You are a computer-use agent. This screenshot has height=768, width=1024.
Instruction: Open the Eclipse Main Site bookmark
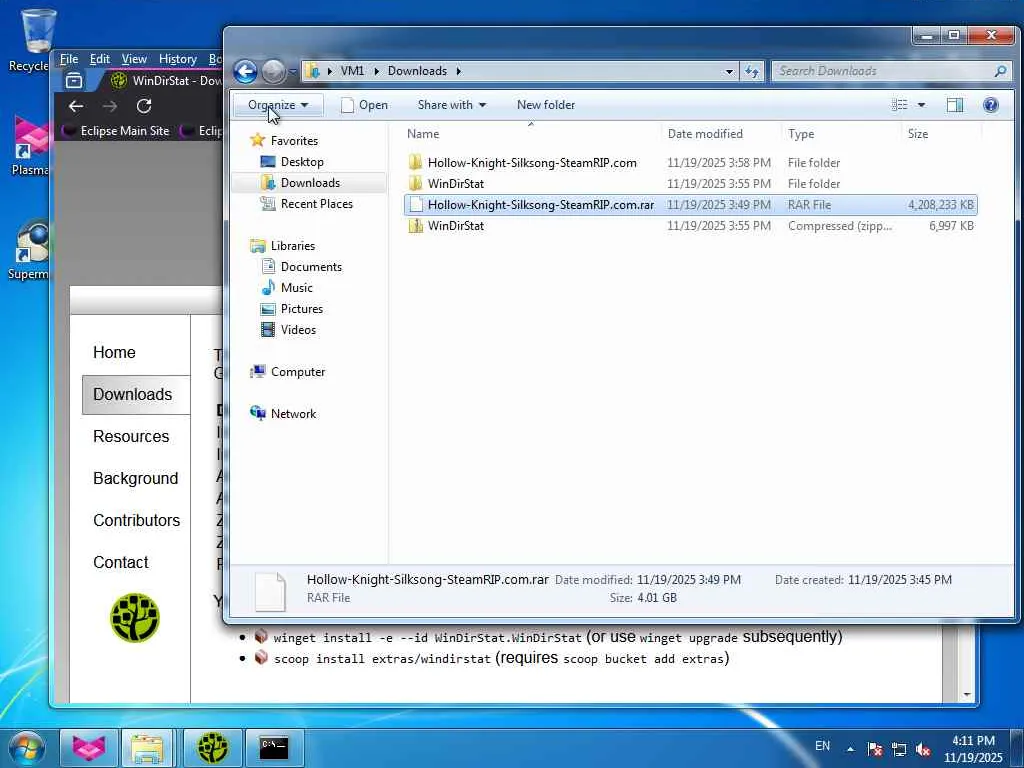pos(116,131)
